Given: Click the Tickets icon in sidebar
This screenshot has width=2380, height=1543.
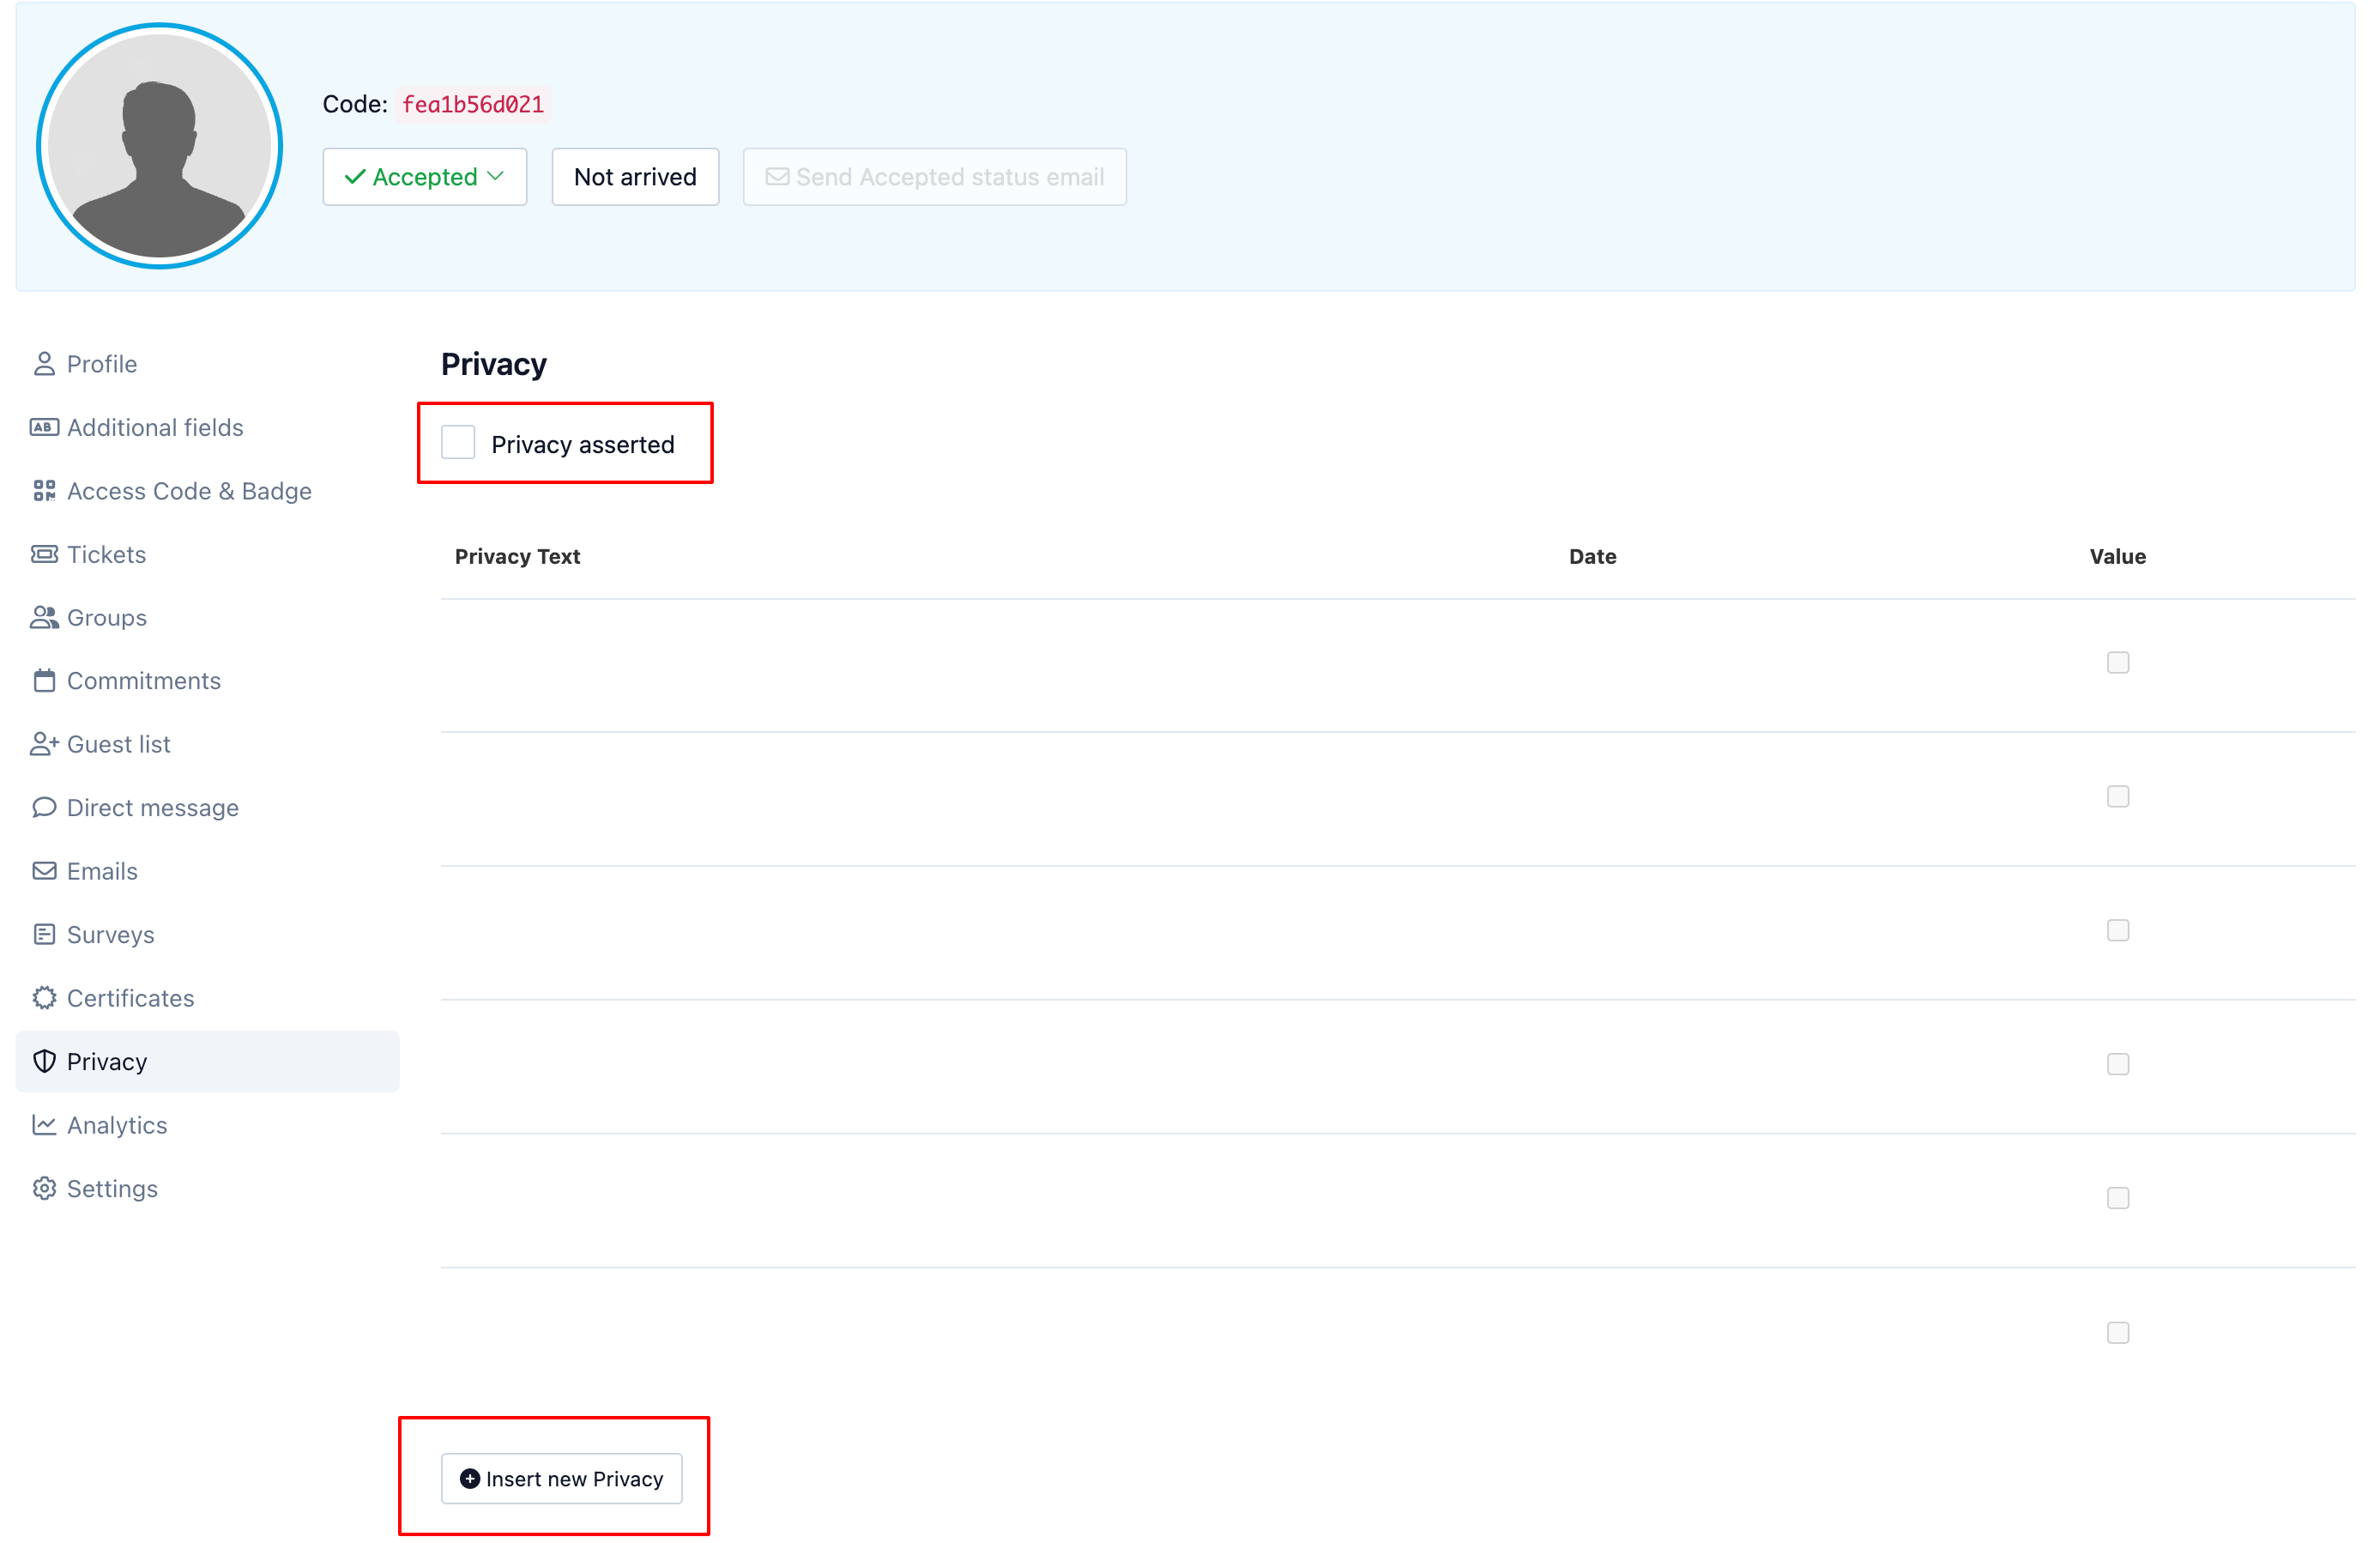Looking at the screenshot, I should 44,555.
